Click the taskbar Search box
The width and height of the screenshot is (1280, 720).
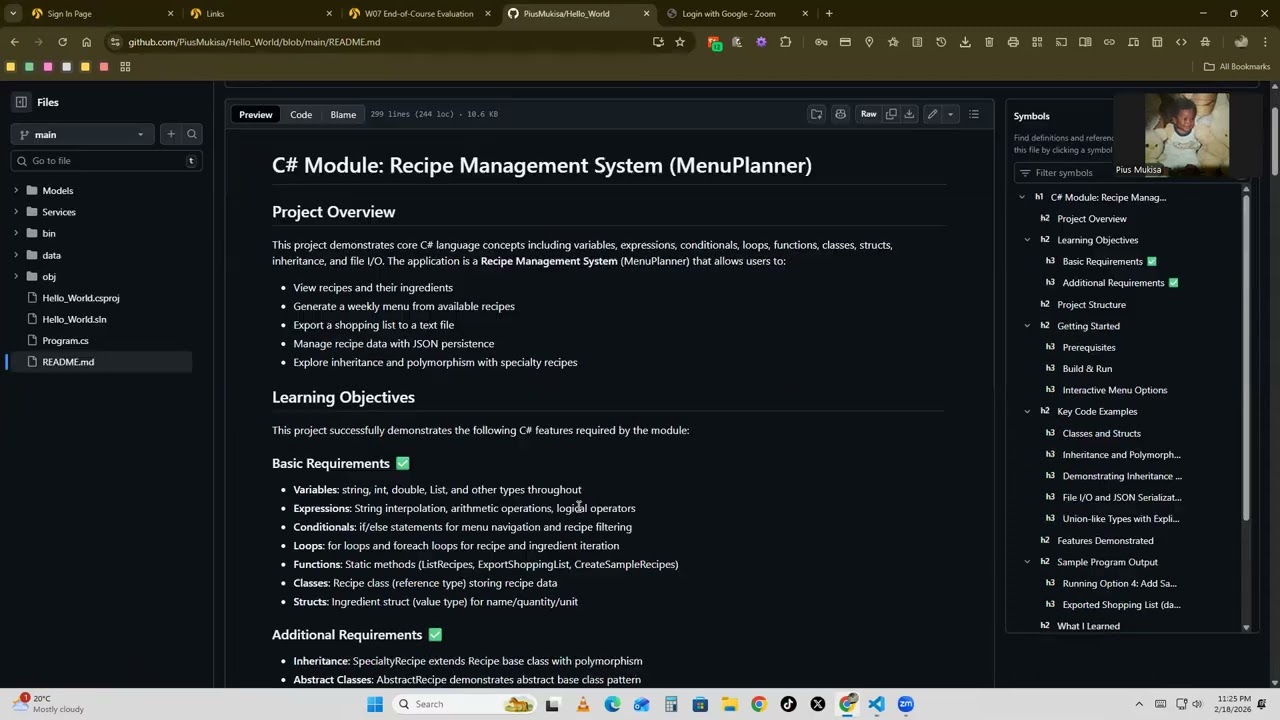point(462,704)
